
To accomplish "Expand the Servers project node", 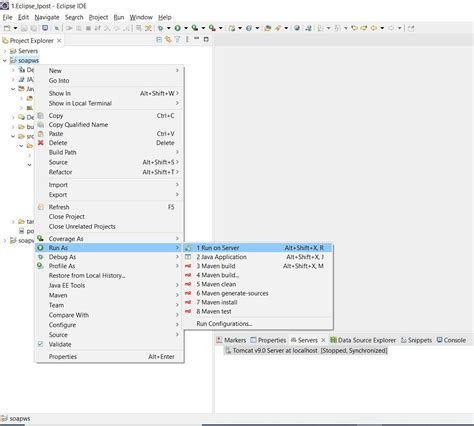I will point(5,51).
